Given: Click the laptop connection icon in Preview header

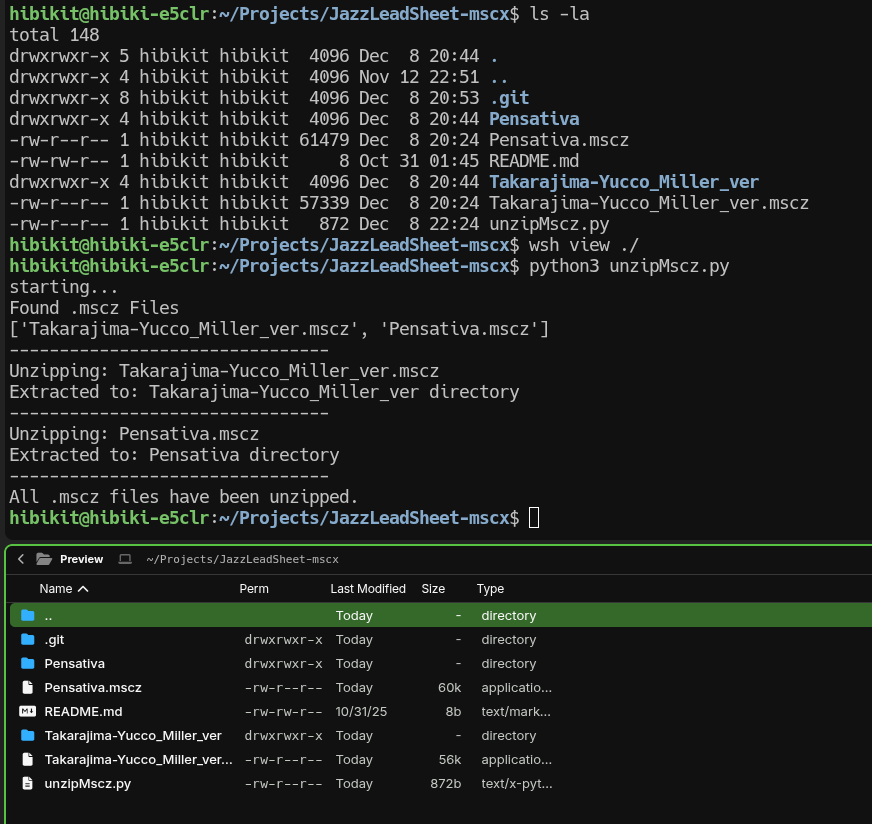Looking at the screenshot, I should [125, 559].
